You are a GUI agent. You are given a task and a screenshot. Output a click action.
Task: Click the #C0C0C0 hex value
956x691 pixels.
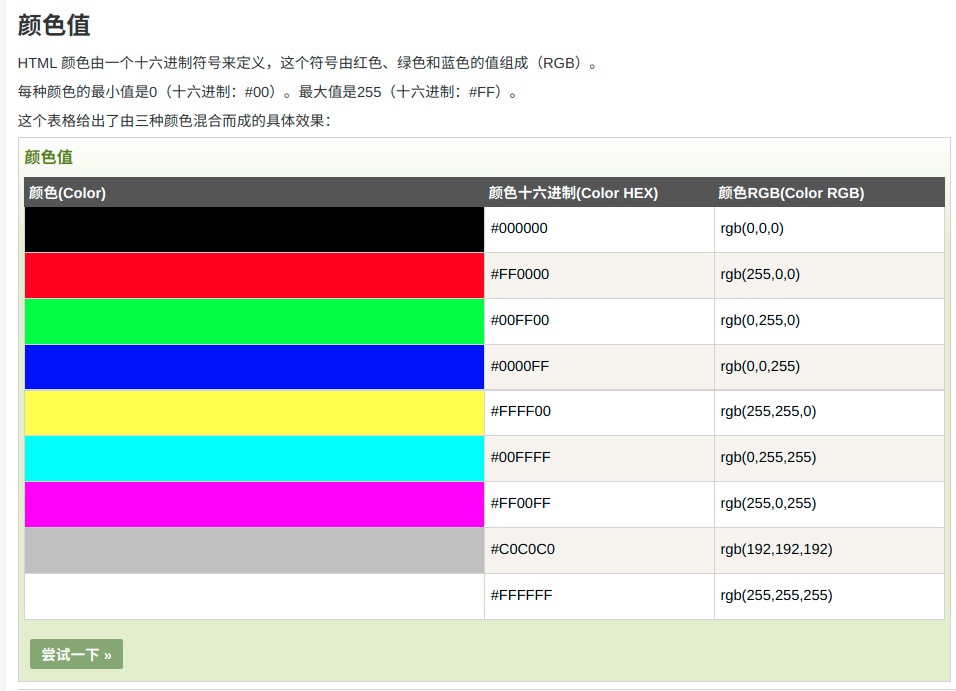(x=523, y=549)
